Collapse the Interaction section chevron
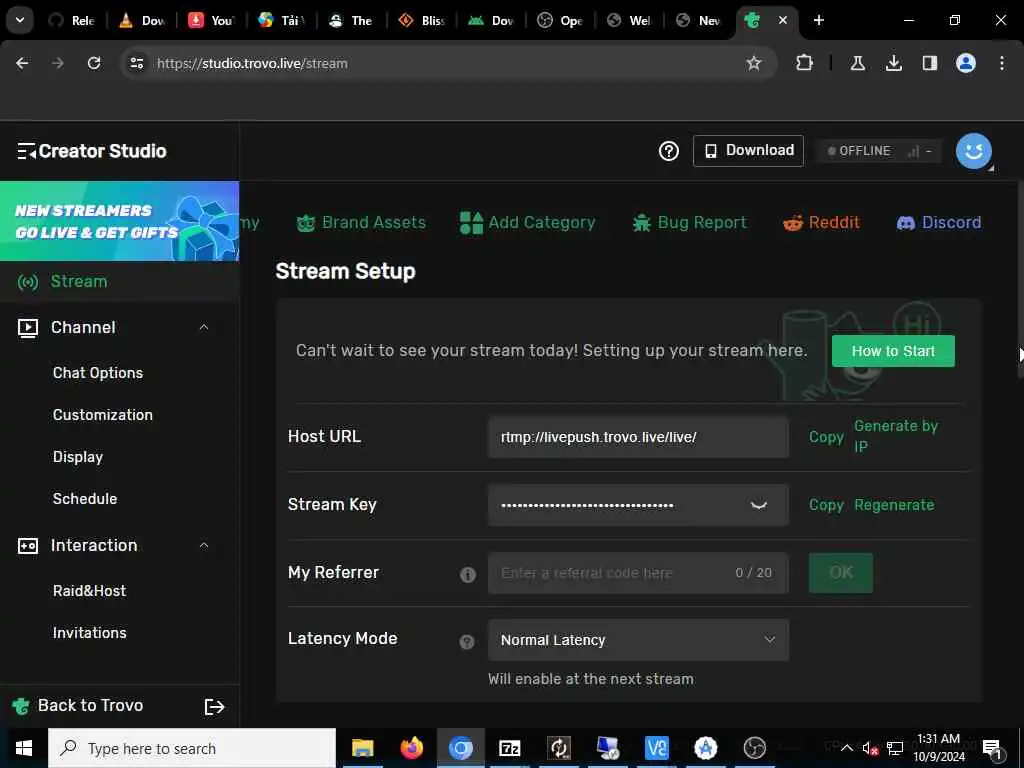 [x=204, y=545]
